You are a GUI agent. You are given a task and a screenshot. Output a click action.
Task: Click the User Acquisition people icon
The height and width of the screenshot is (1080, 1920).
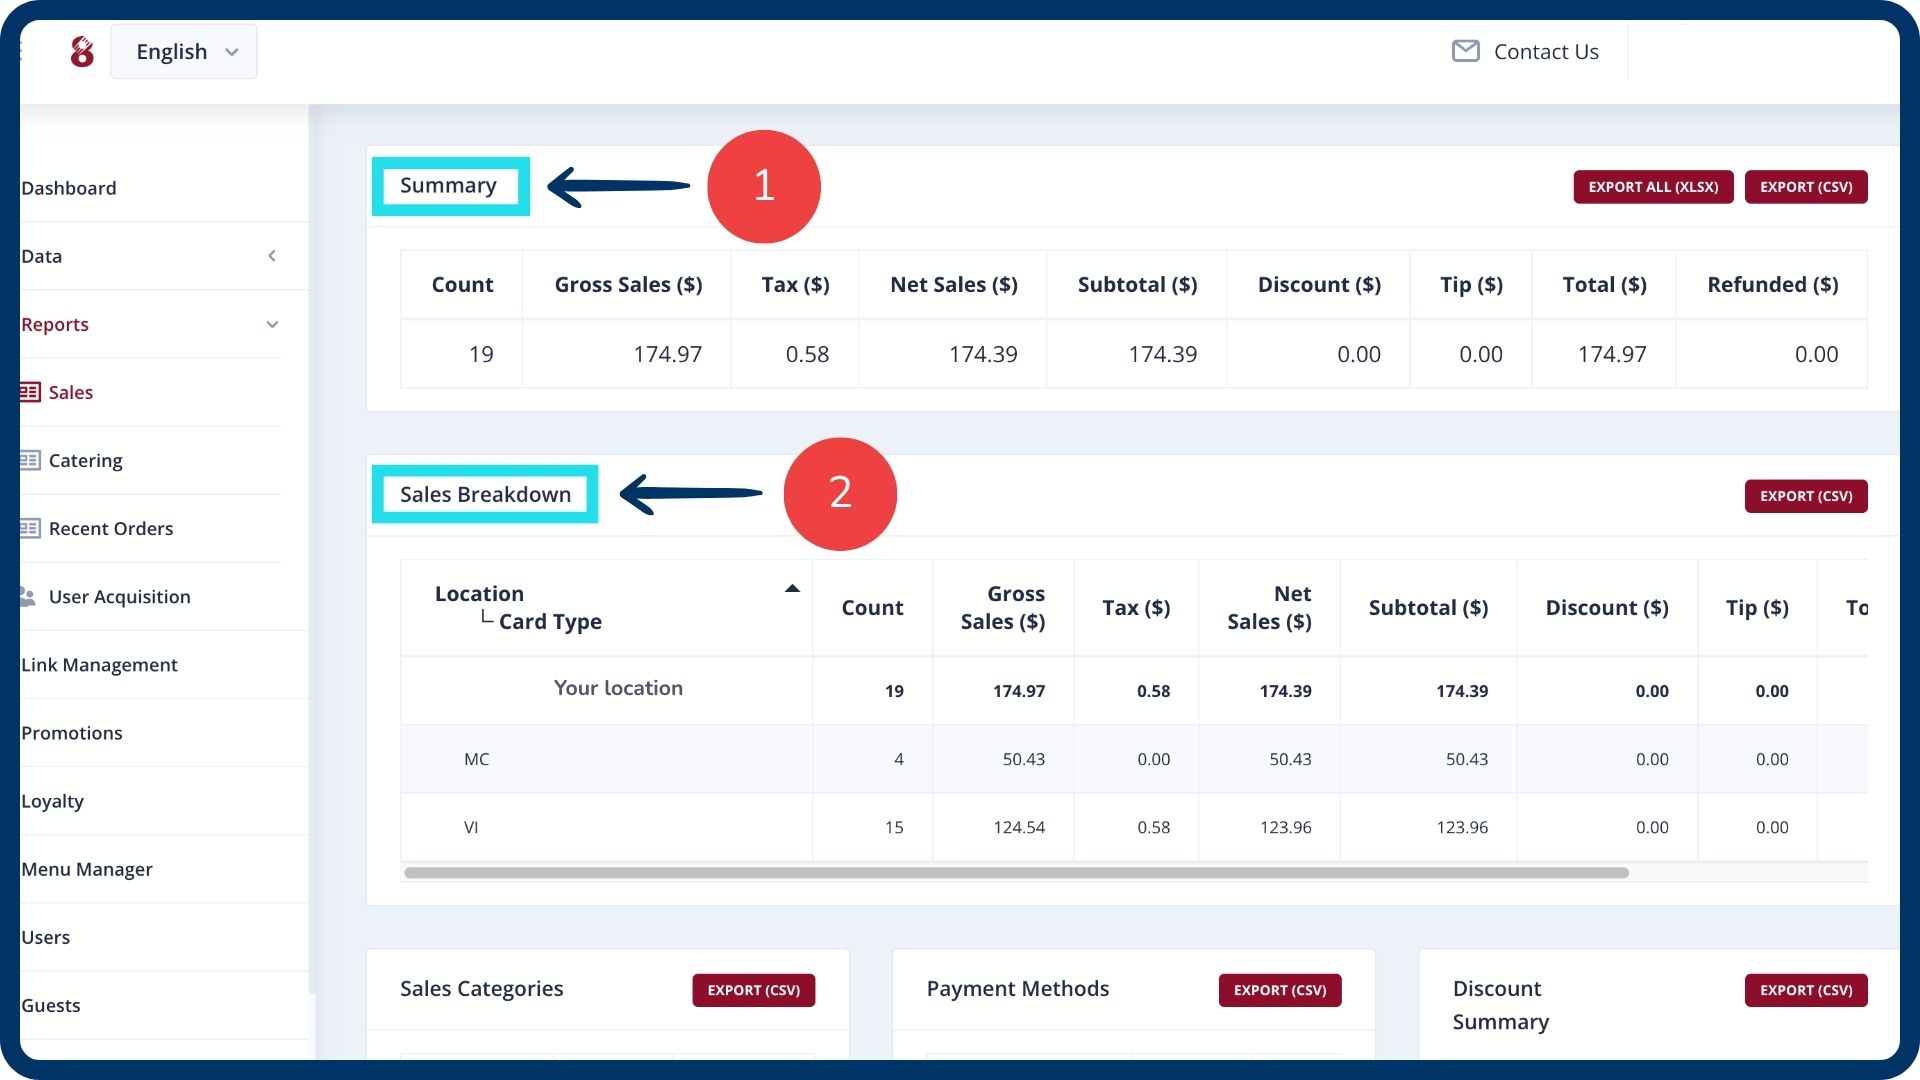point(28,596)
